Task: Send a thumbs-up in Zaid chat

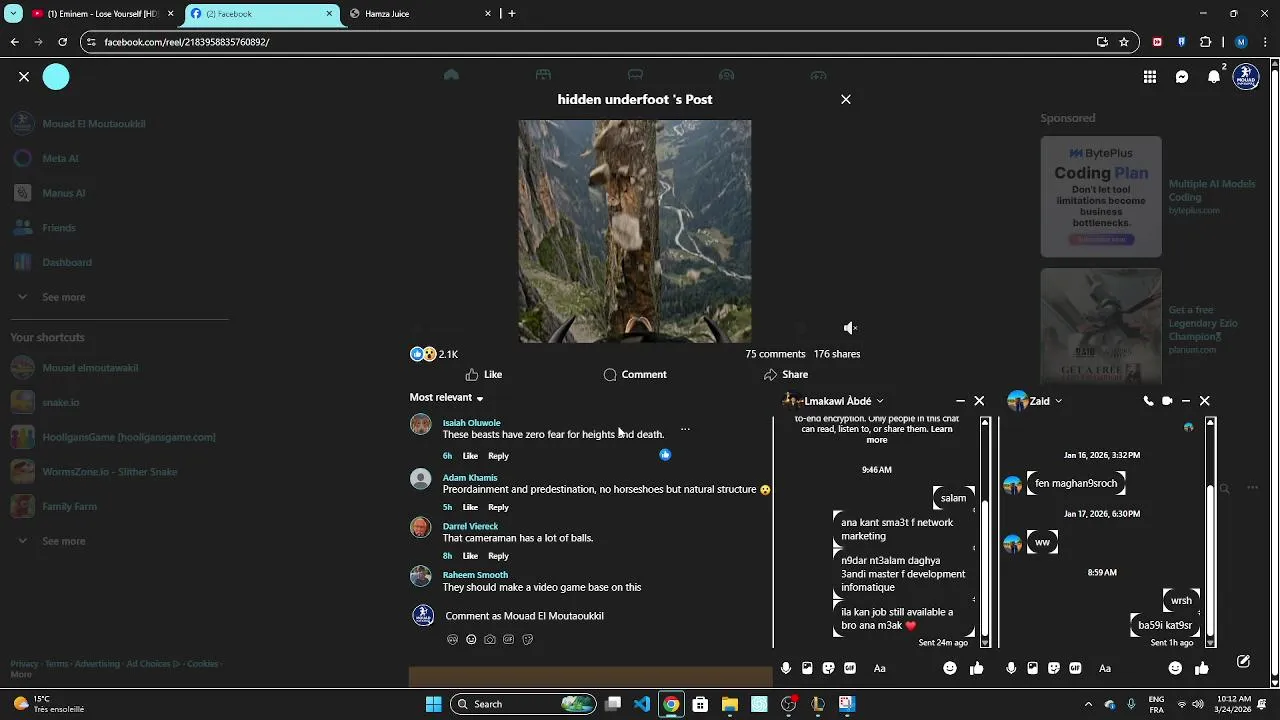Action: tap(1202, 668)
